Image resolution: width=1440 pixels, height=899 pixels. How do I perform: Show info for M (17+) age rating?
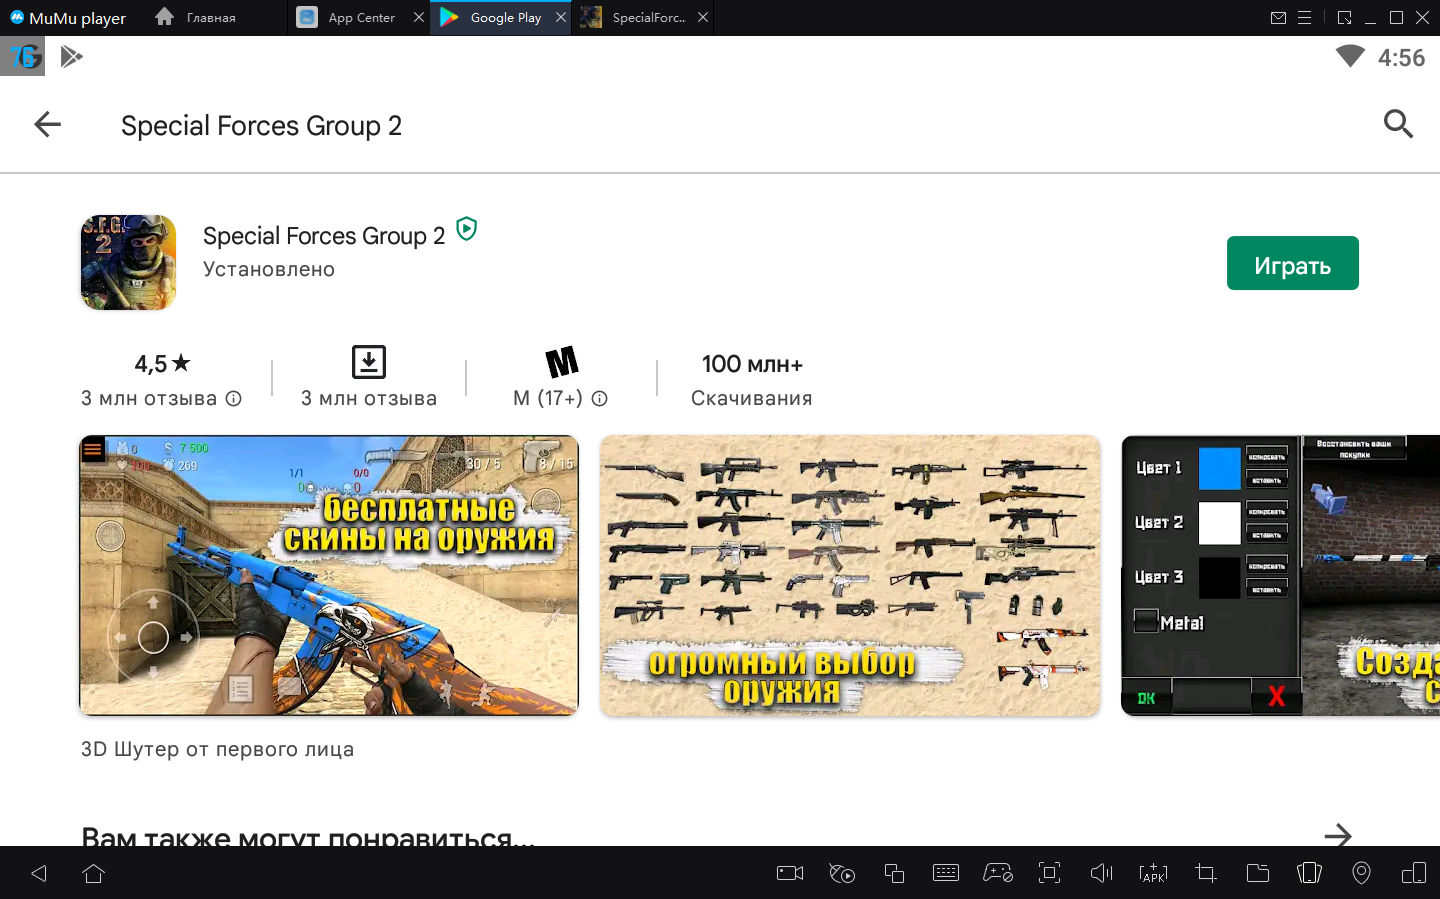600,398
